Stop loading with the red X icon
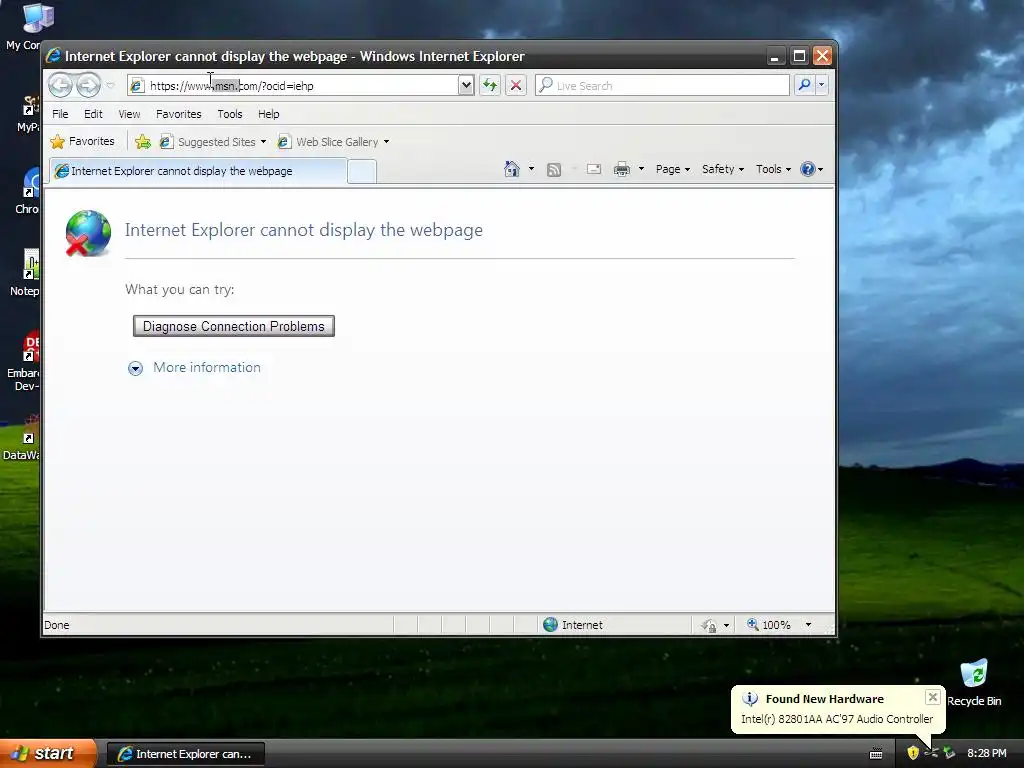 click(516, 86)
